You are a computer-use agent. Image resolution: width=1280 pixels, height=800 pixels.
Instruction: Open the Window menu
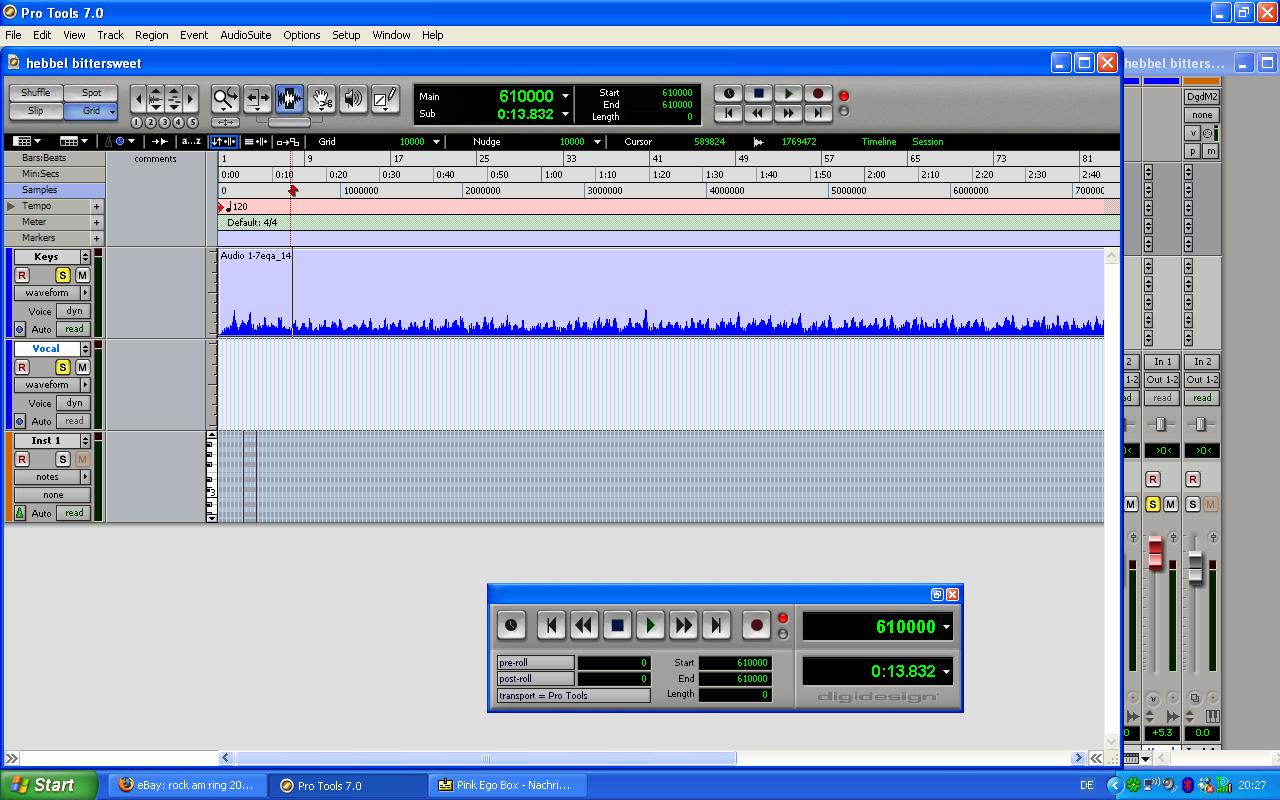391,35
